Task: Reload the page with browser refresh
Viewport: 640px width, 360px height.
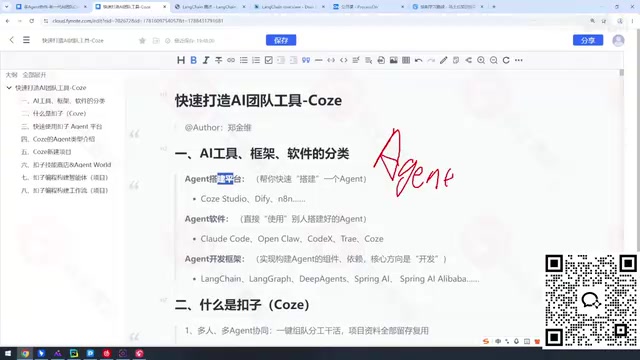Action: 31,21
